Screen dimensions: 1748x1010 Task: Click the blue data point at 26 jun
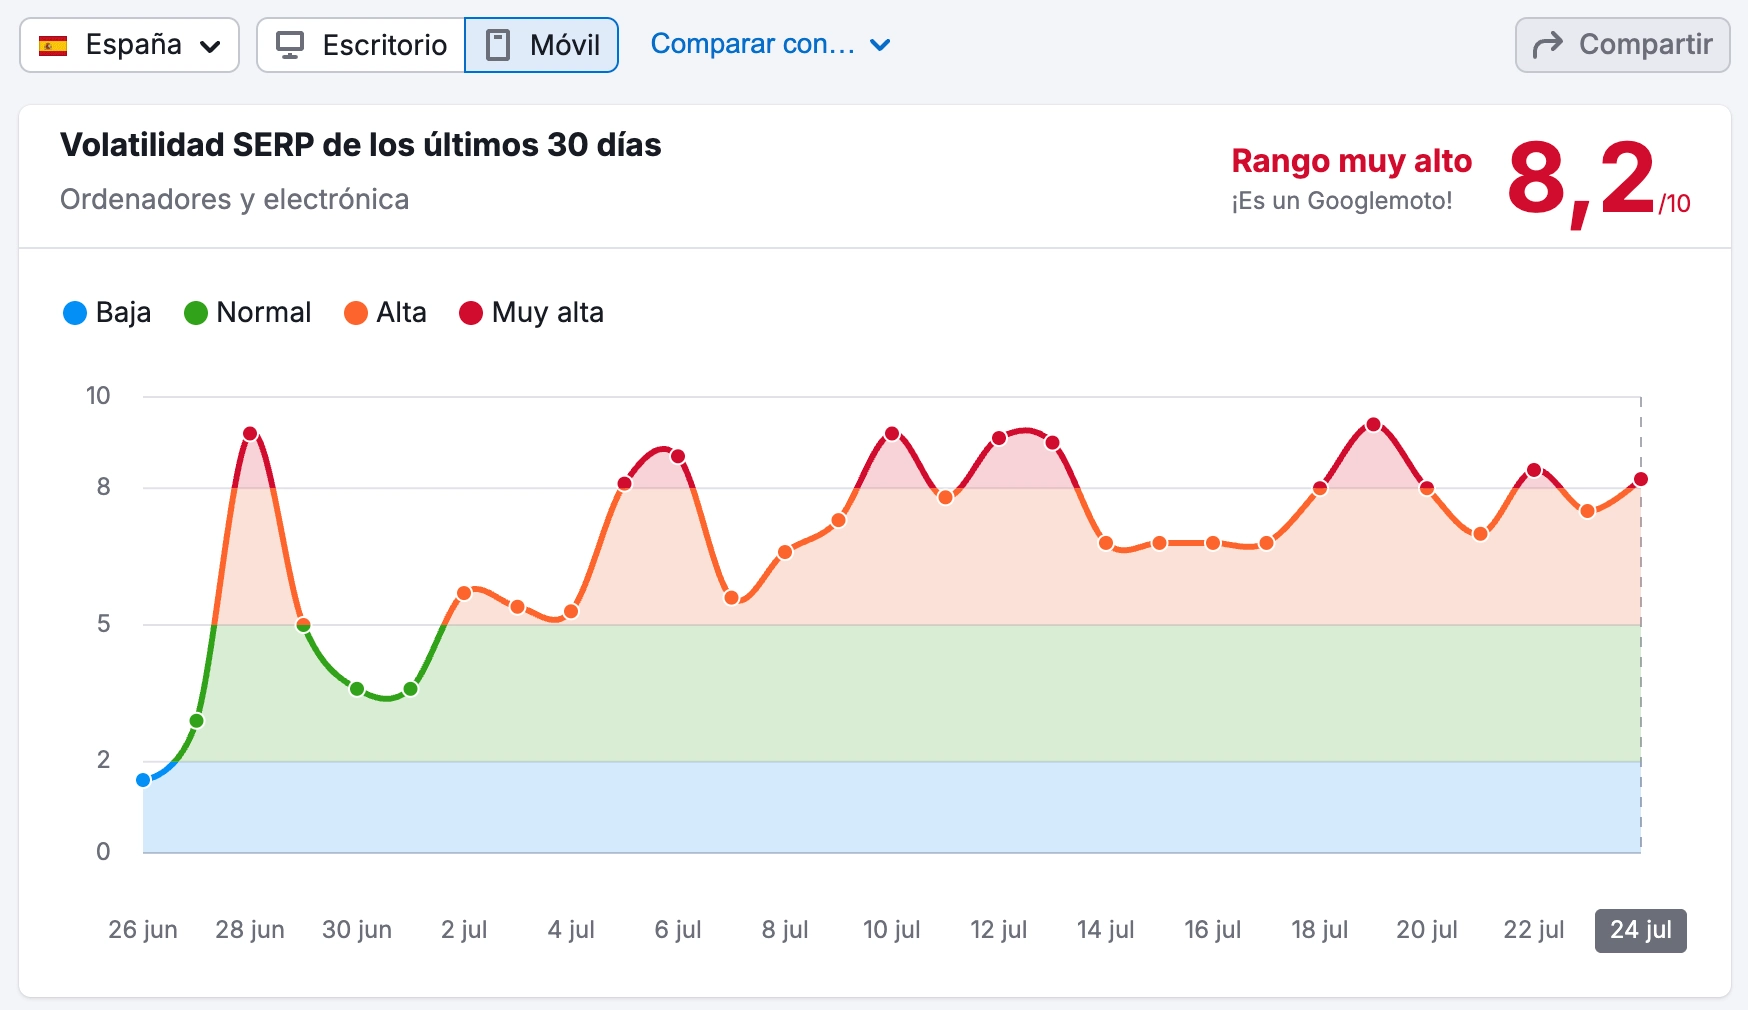click(x=143, y=779)
